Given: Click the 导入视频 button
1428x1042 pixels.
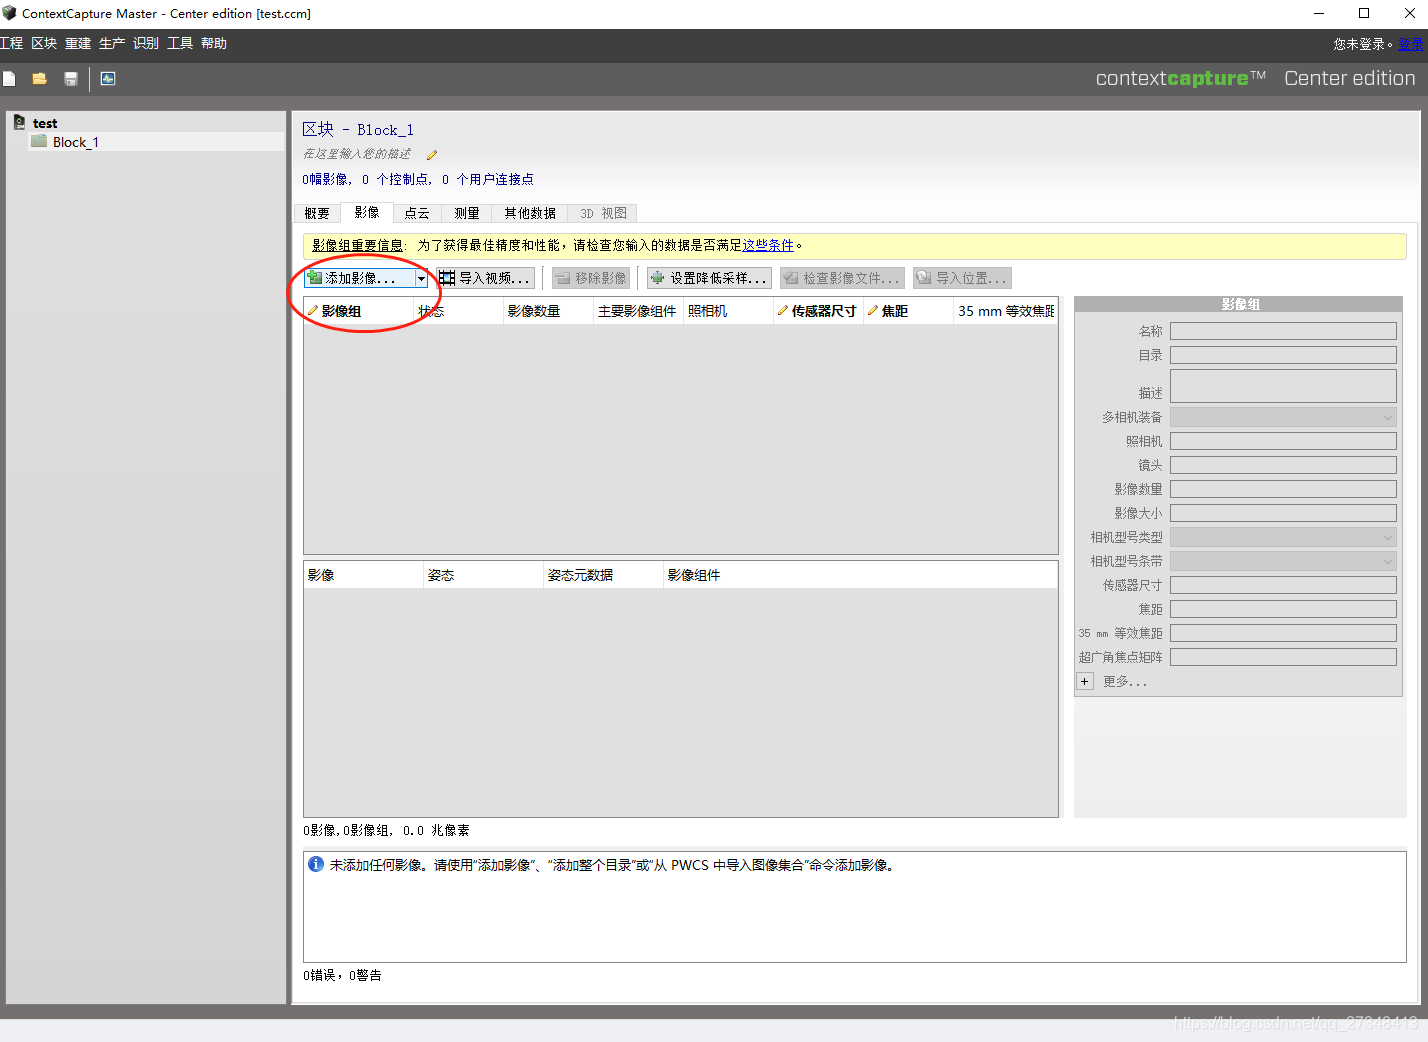Looking at the screenshot, I should click(485, 278).
